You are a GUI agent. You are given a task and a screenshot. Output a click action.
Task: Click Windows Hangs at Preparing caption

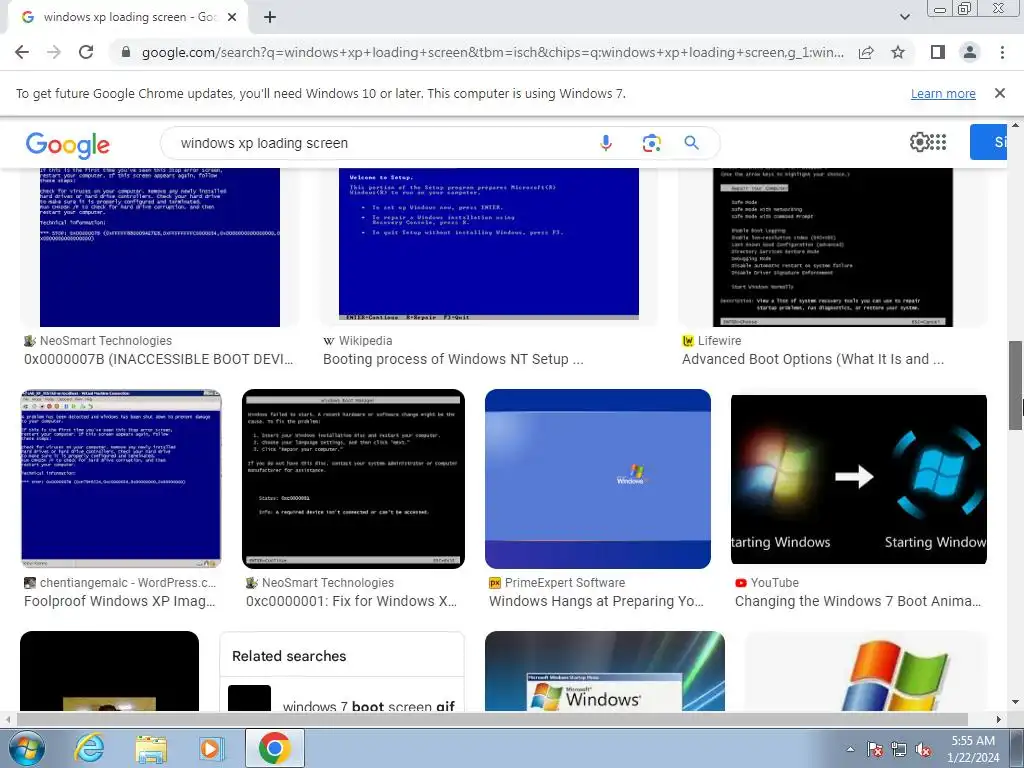click(x=596, y=601)
